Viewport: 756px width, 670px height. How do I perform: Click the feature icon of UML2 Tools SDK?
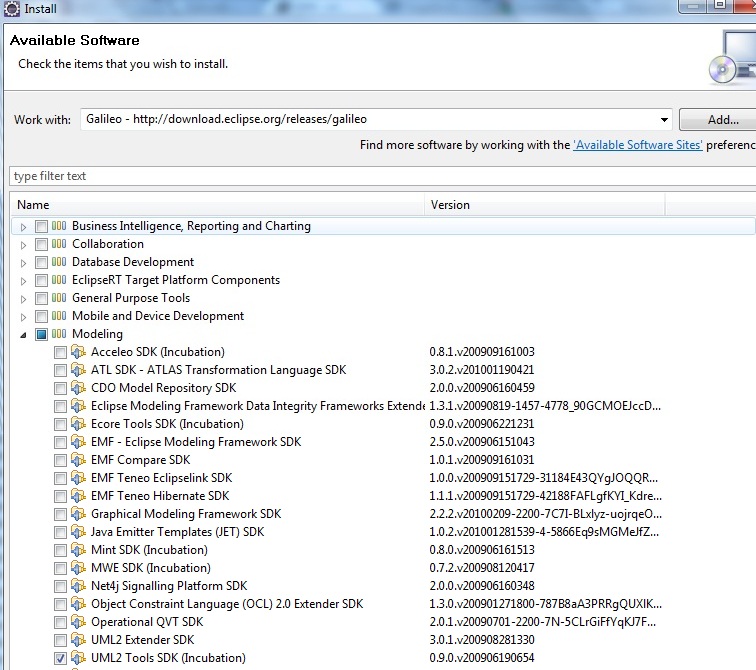point(78,657)
